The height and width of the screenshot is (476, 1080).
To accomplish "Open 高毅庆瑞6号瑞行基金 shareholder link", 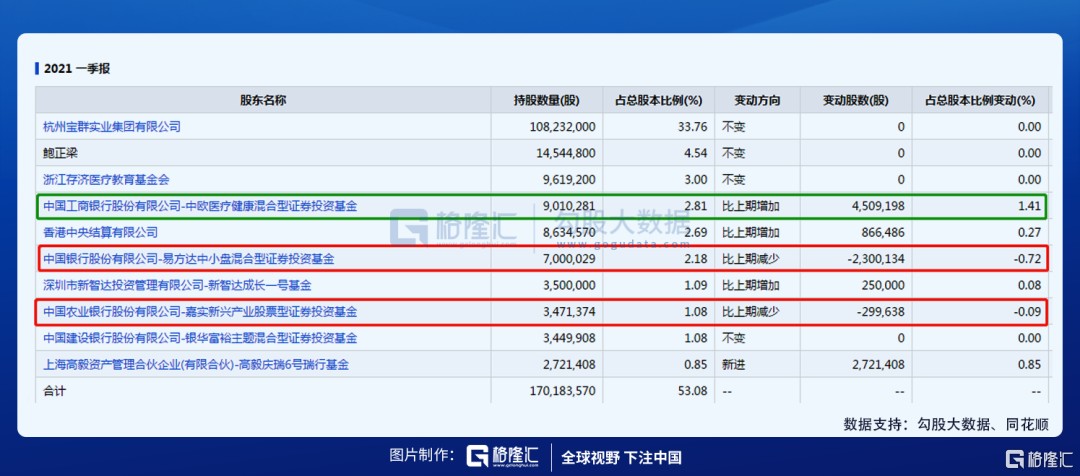I will [196, 365].
